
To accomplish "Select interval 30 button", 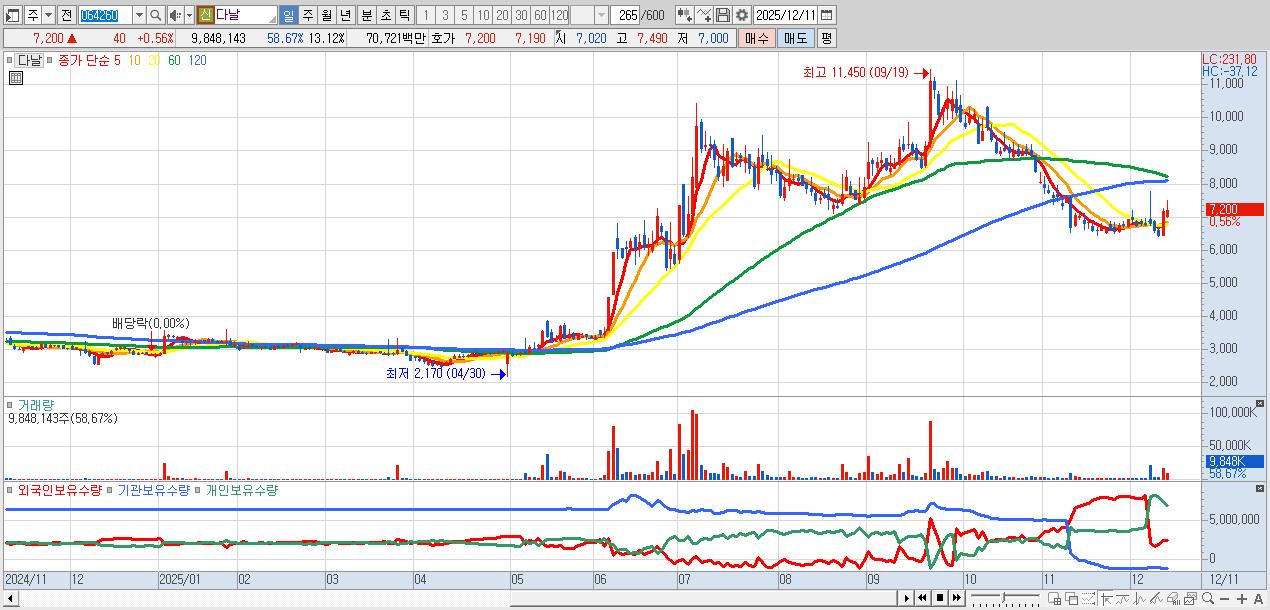I will click(521, 15).
